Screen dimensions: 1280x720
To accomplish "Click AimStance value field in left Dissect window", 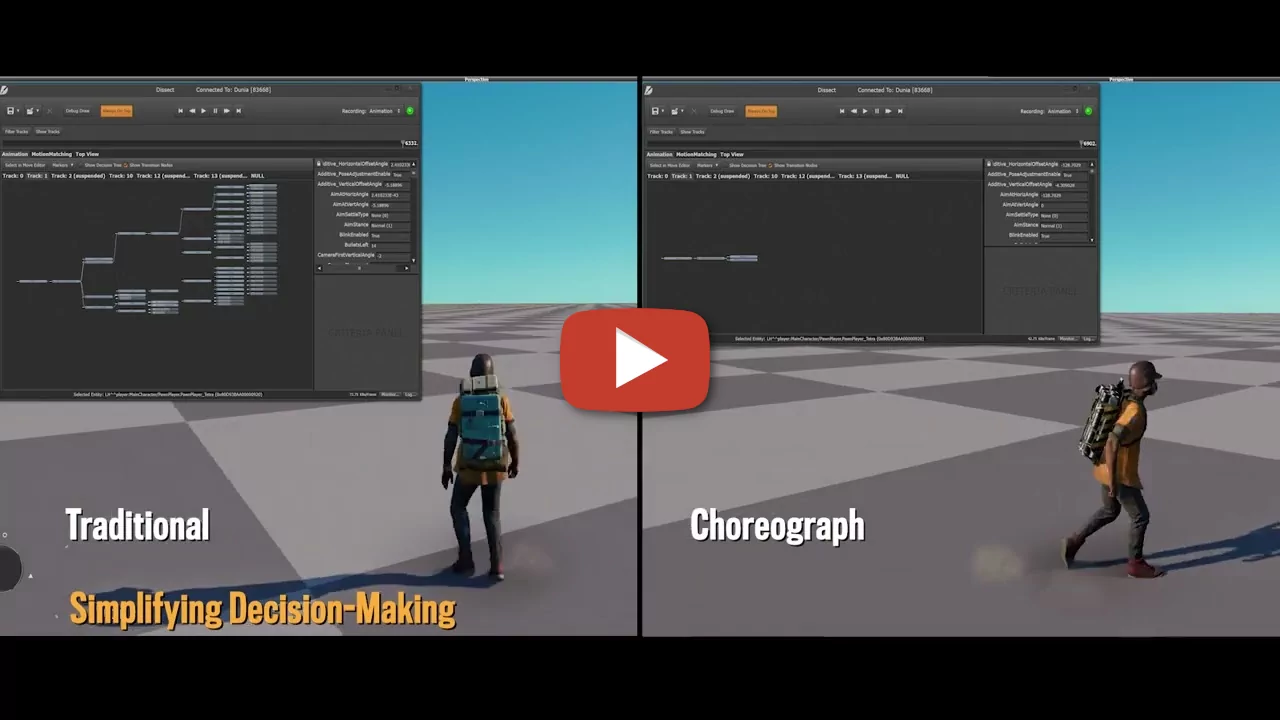I will pos(390,225).
